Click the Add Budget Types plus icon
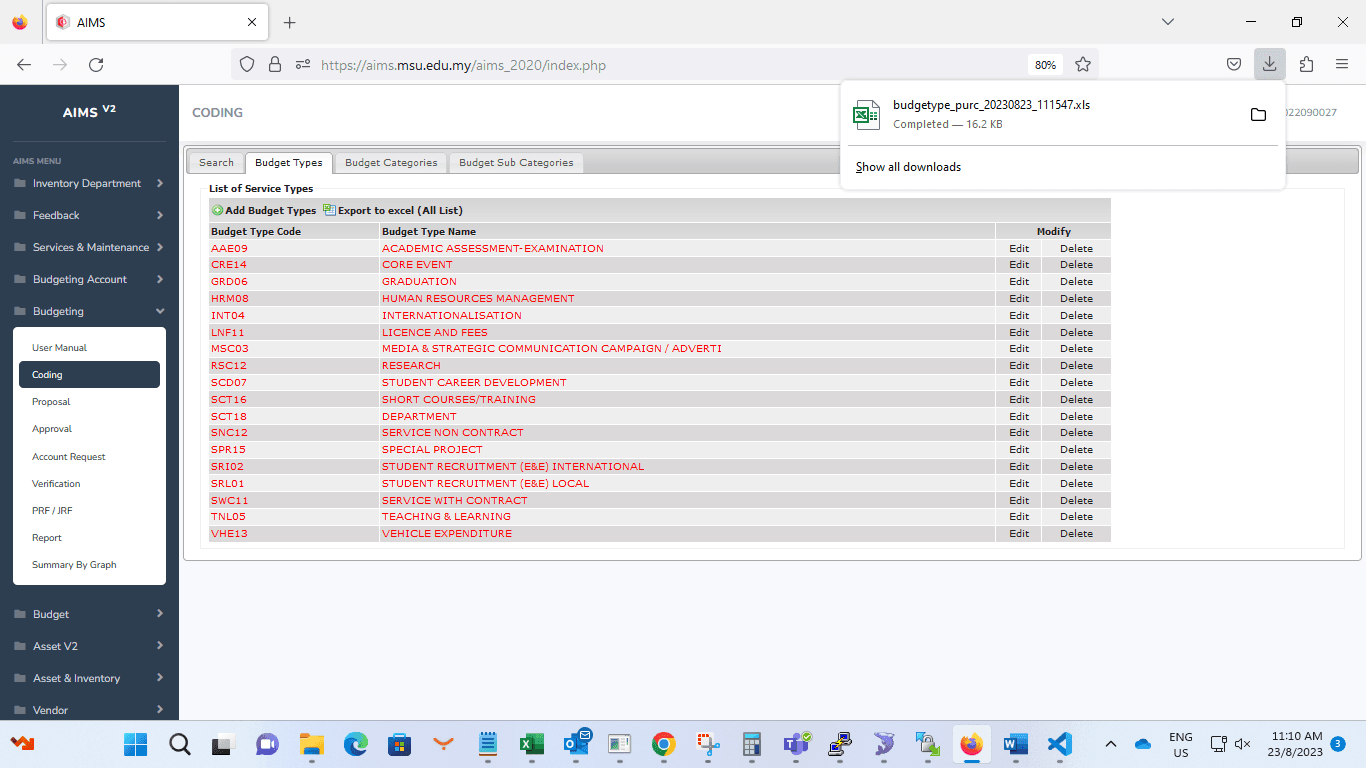The image size is (1366, 768). (217, 211)
